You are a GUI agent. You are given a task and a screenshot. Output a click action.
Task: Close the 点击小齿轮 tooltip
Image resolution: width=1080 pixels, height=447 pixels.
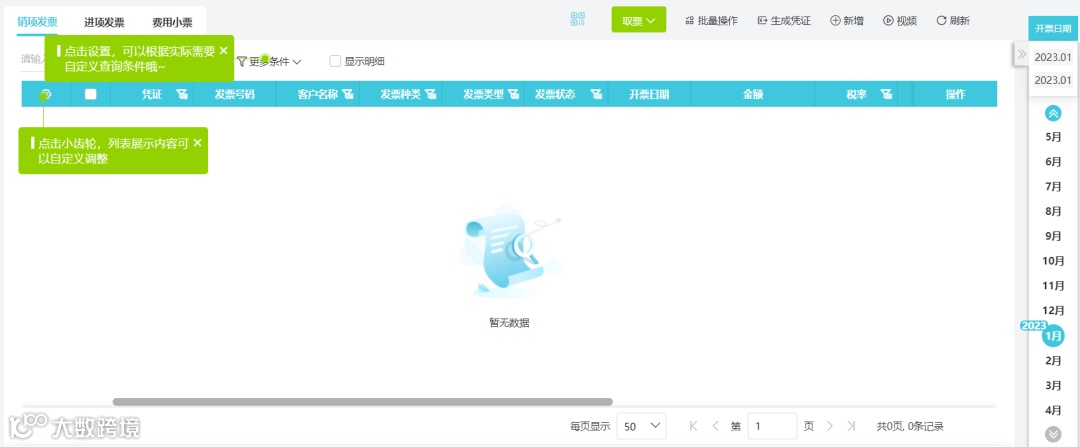pos(197,143)
